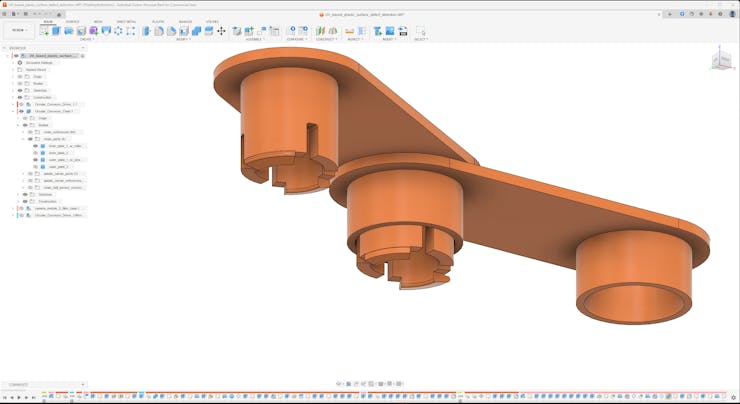Click the Create Sketch icon in toolbar
Viewport: 740px width, 404px height.
point(44,31)
